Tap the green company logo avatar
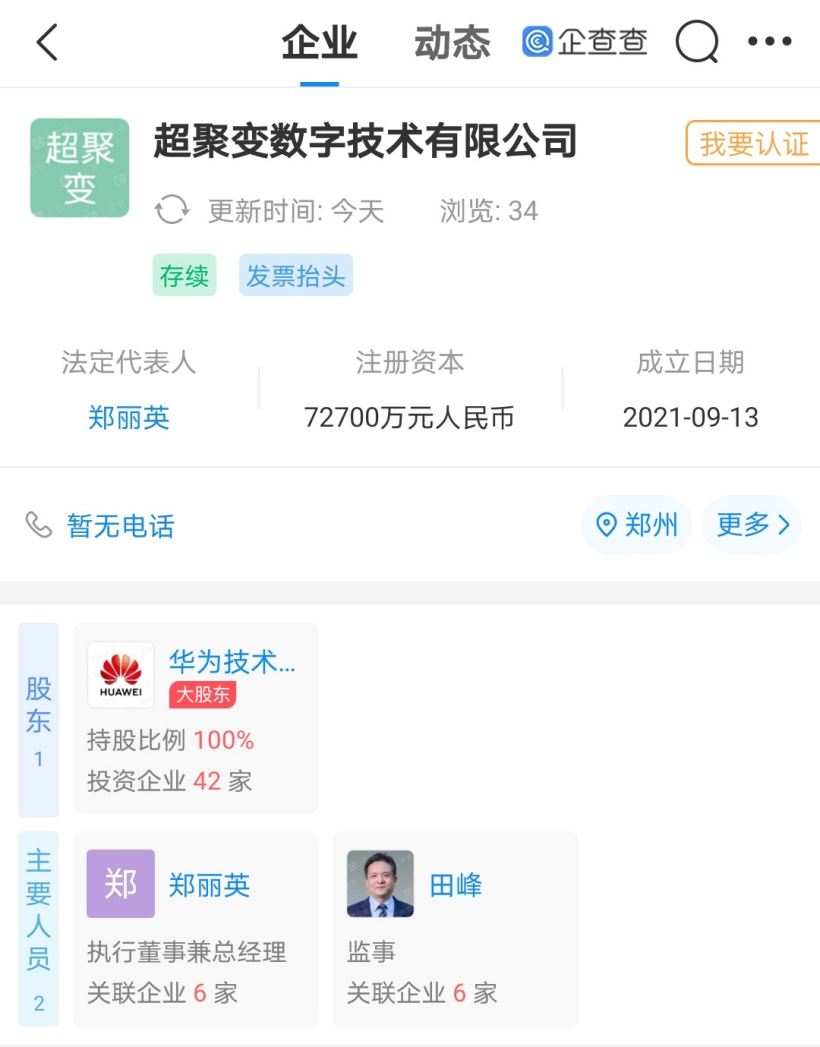The image size is (820, 1047). [80, 168]
